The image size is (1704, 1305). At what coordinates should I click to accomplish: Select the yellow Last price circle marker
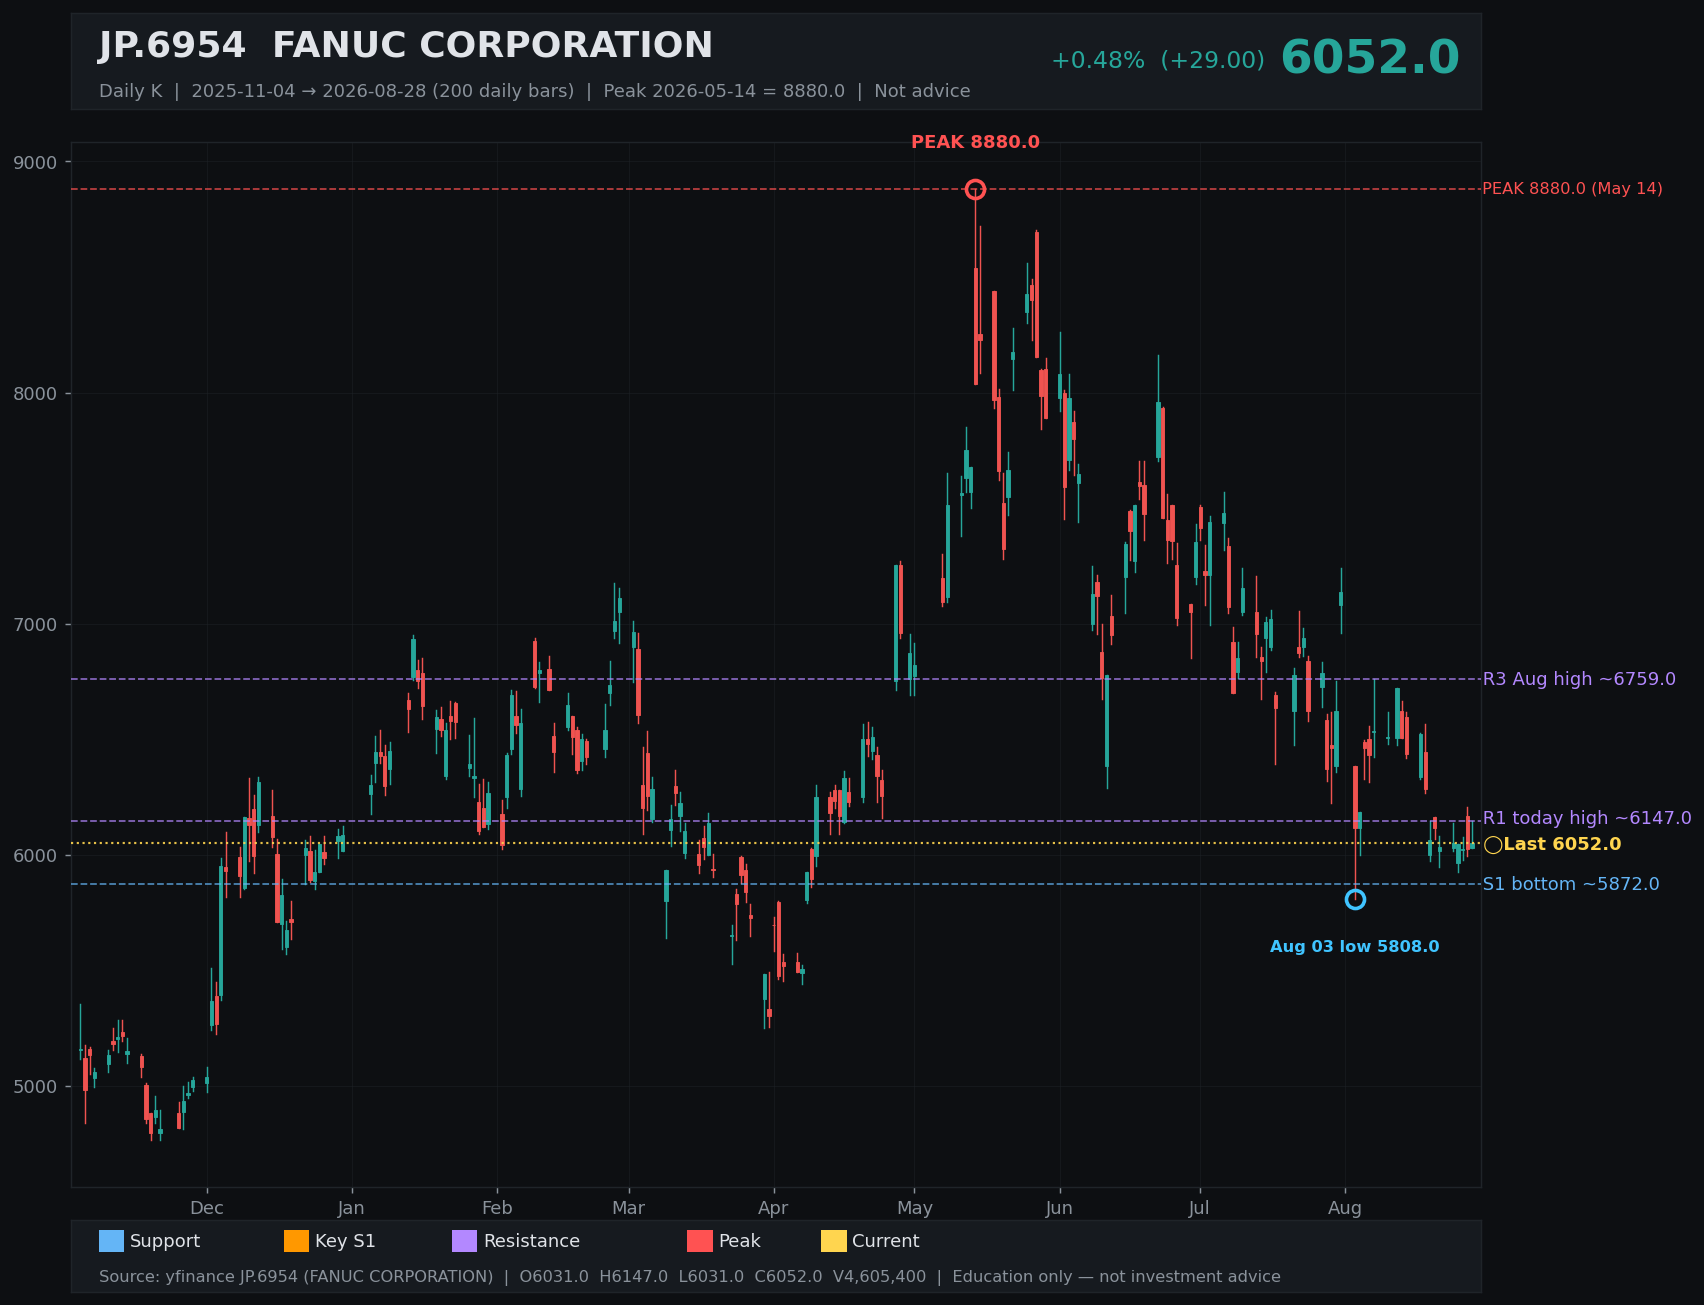1493,845
